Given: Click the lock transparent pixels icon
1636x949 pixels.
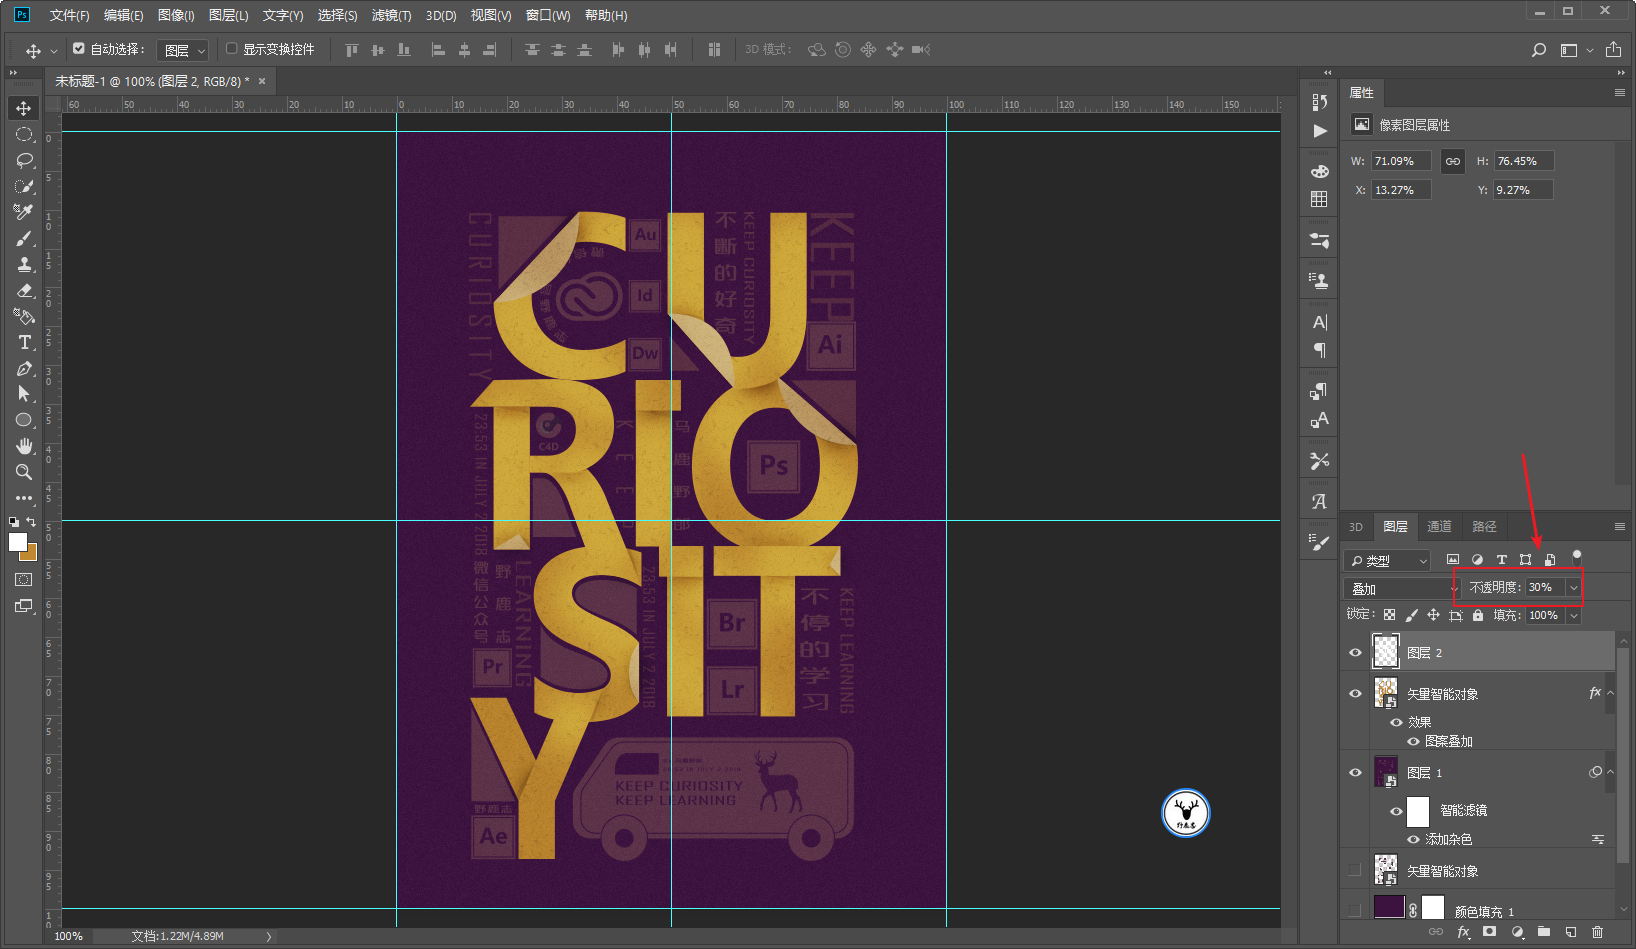Looking at the screenshot, I should click(x=1389, y=615).
